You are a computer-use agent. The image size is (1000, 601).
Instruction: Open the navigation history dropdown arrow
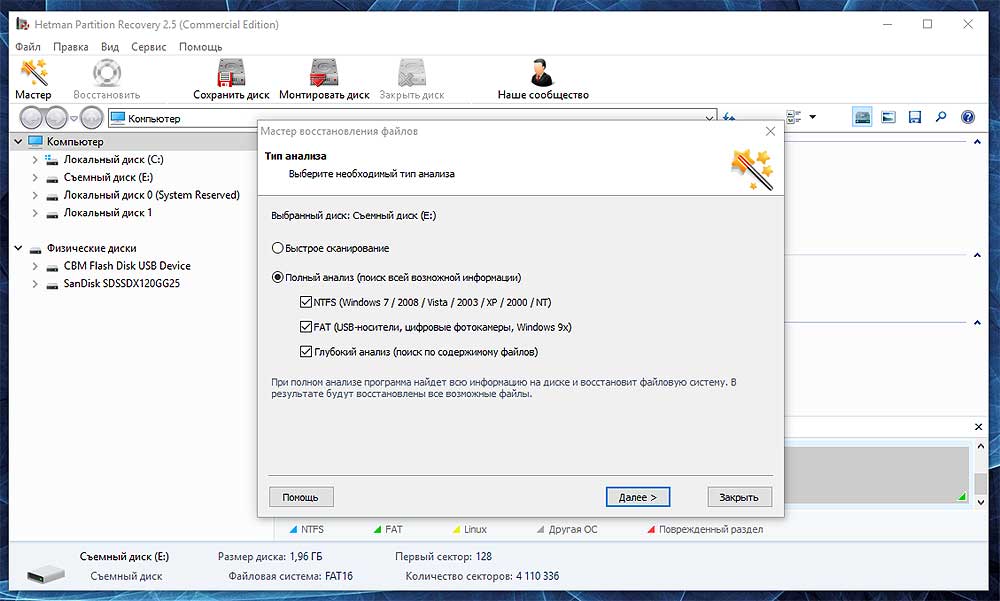pyautogui.click(x=73, y=119)
